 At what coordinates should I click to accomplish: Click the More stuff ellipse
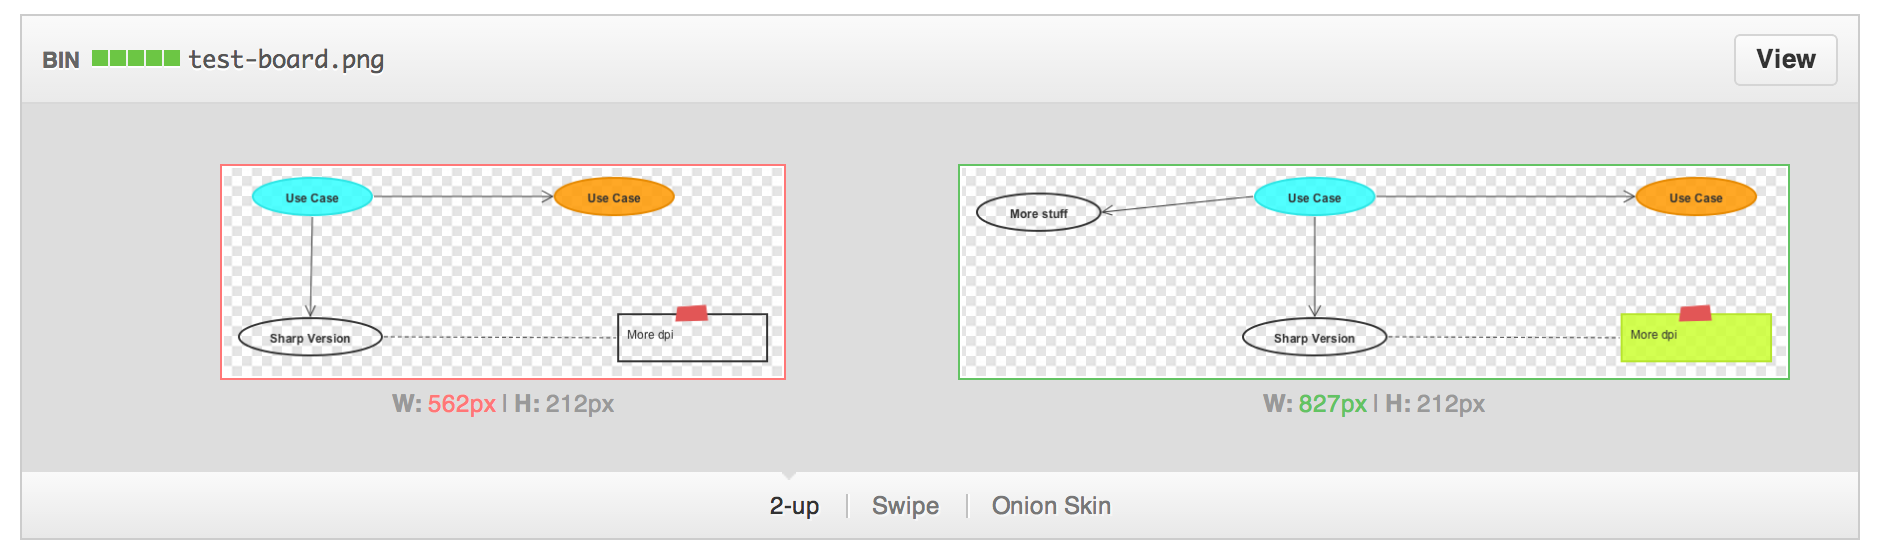[1038, 213]
